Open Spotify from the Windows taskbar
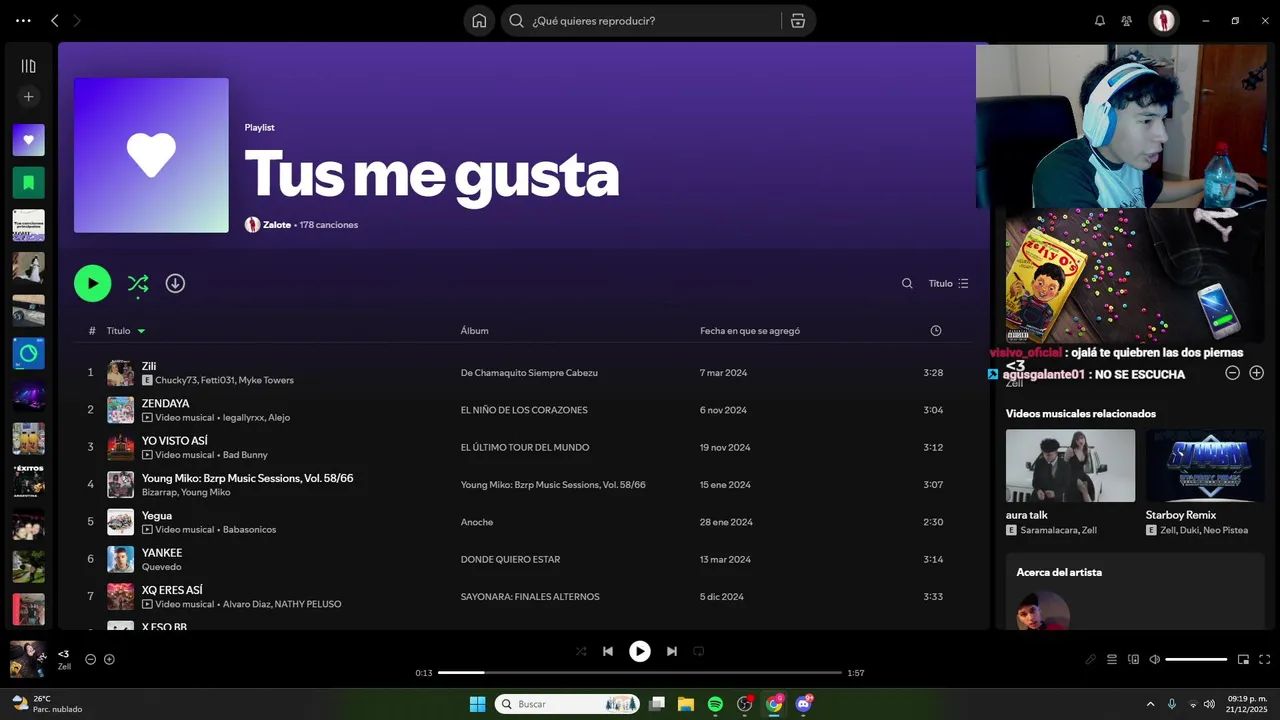Viewport: 1280px width, 720px height. coord(715,704)
